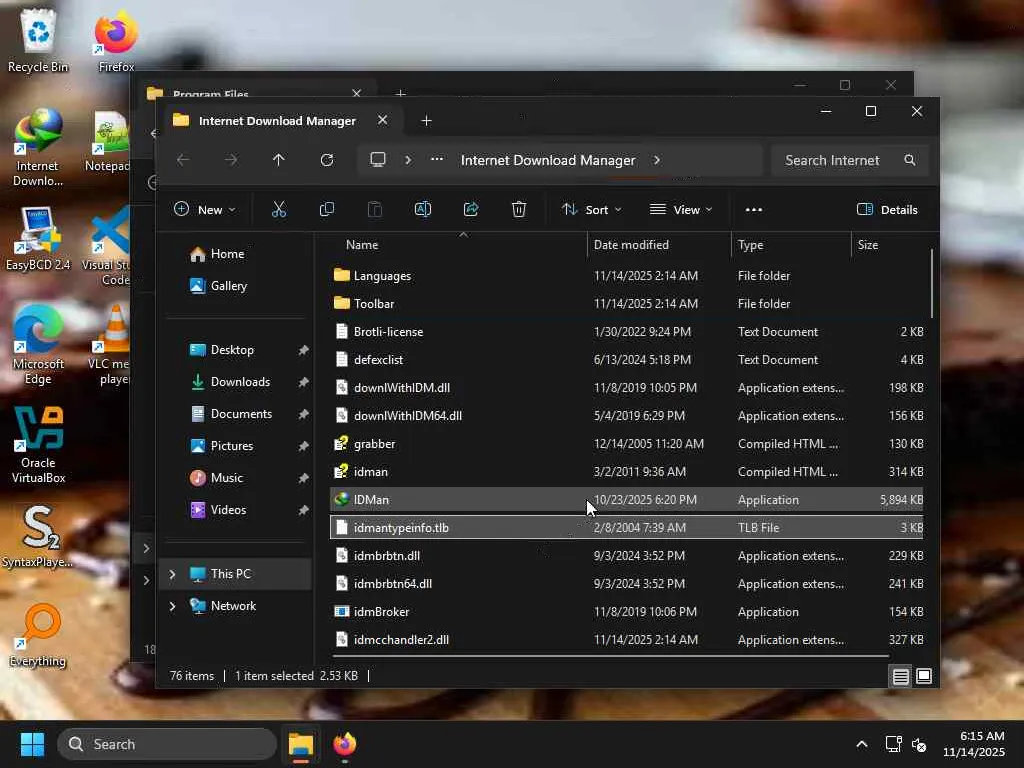Unpin Videos from quick access
The image size is (1024, 768).
click(x=303, y=510)
